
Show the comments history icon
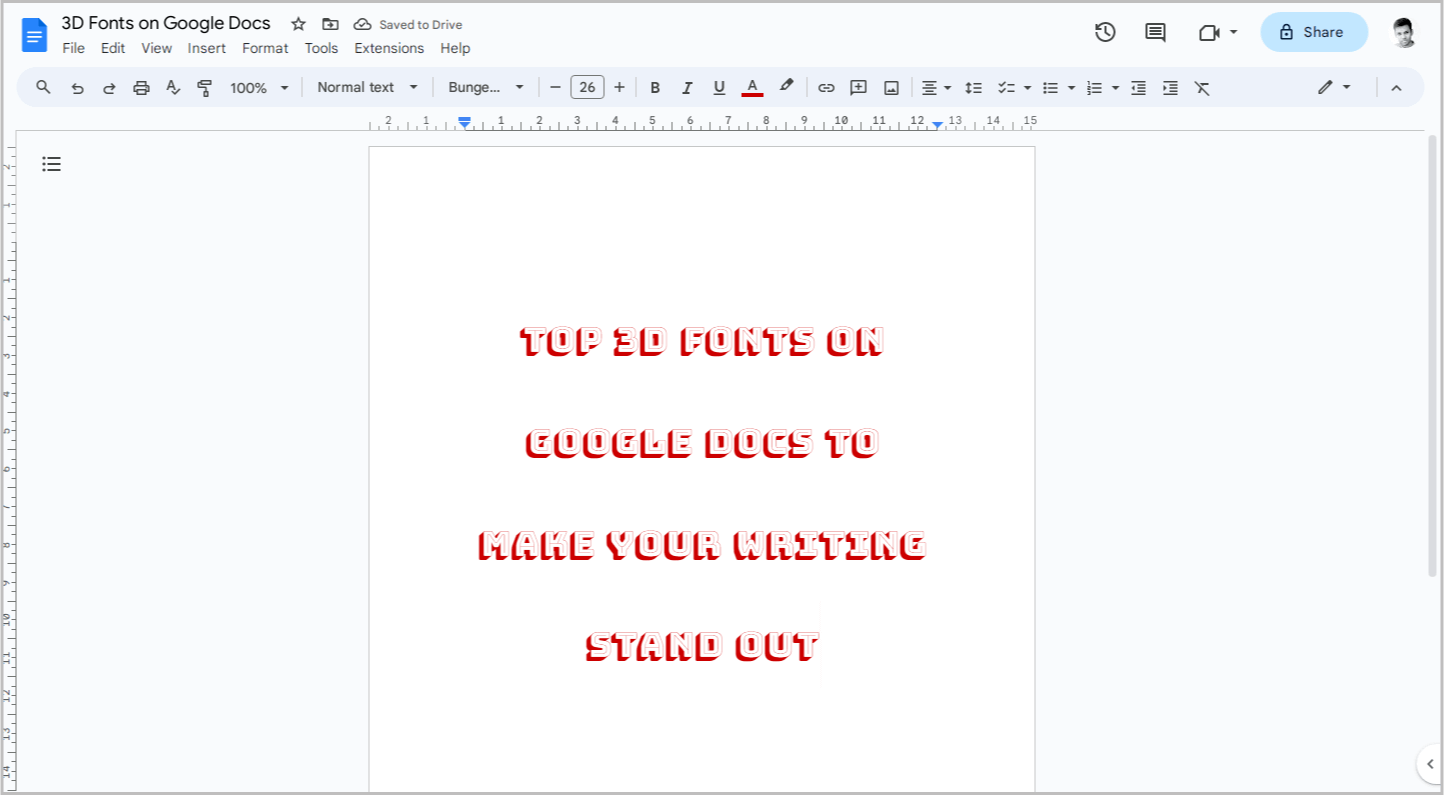click(1155, 32)
